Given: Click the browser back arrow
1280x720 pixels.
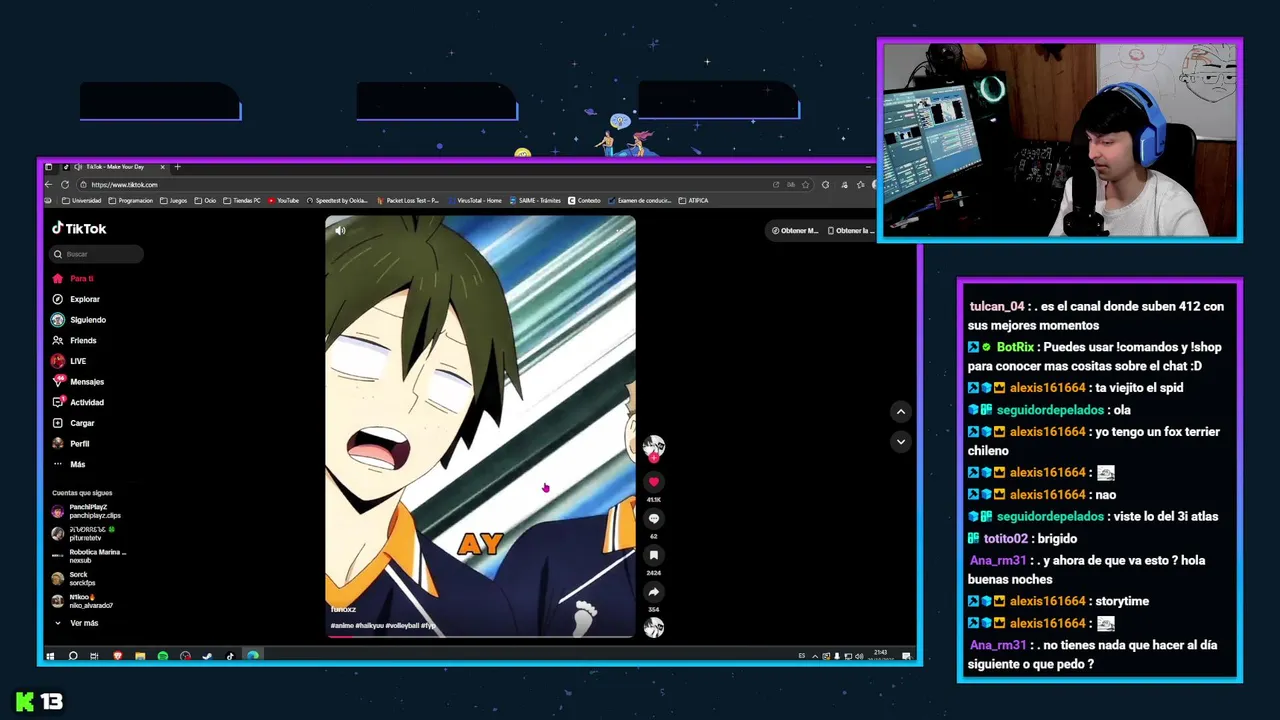Looking at the screenshot, I should (x=48, y=185).
